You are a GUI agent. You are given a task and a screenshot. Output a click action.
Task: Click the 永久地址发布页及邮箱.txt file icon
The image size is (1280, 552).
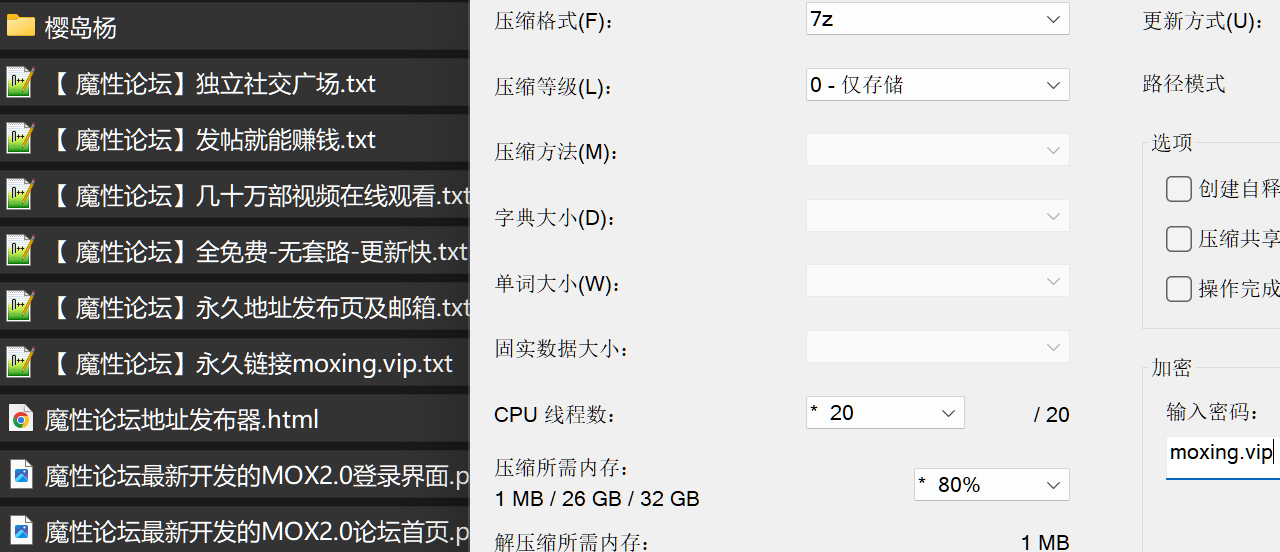(x=20, y=307)
